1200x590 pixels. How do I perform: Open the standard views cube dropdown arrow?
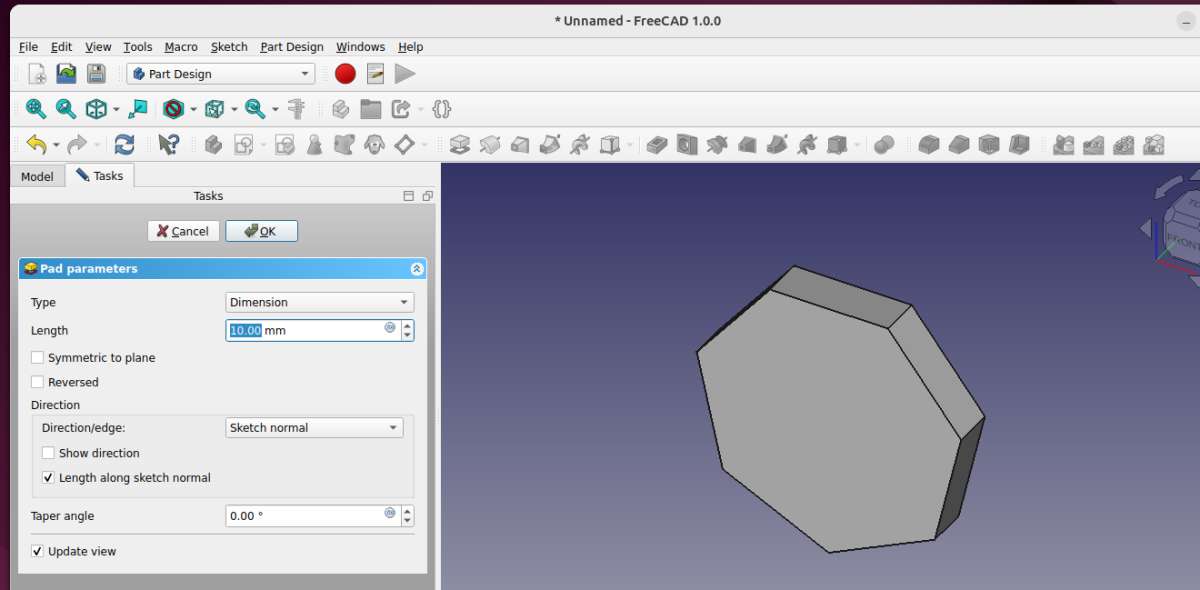116,109
